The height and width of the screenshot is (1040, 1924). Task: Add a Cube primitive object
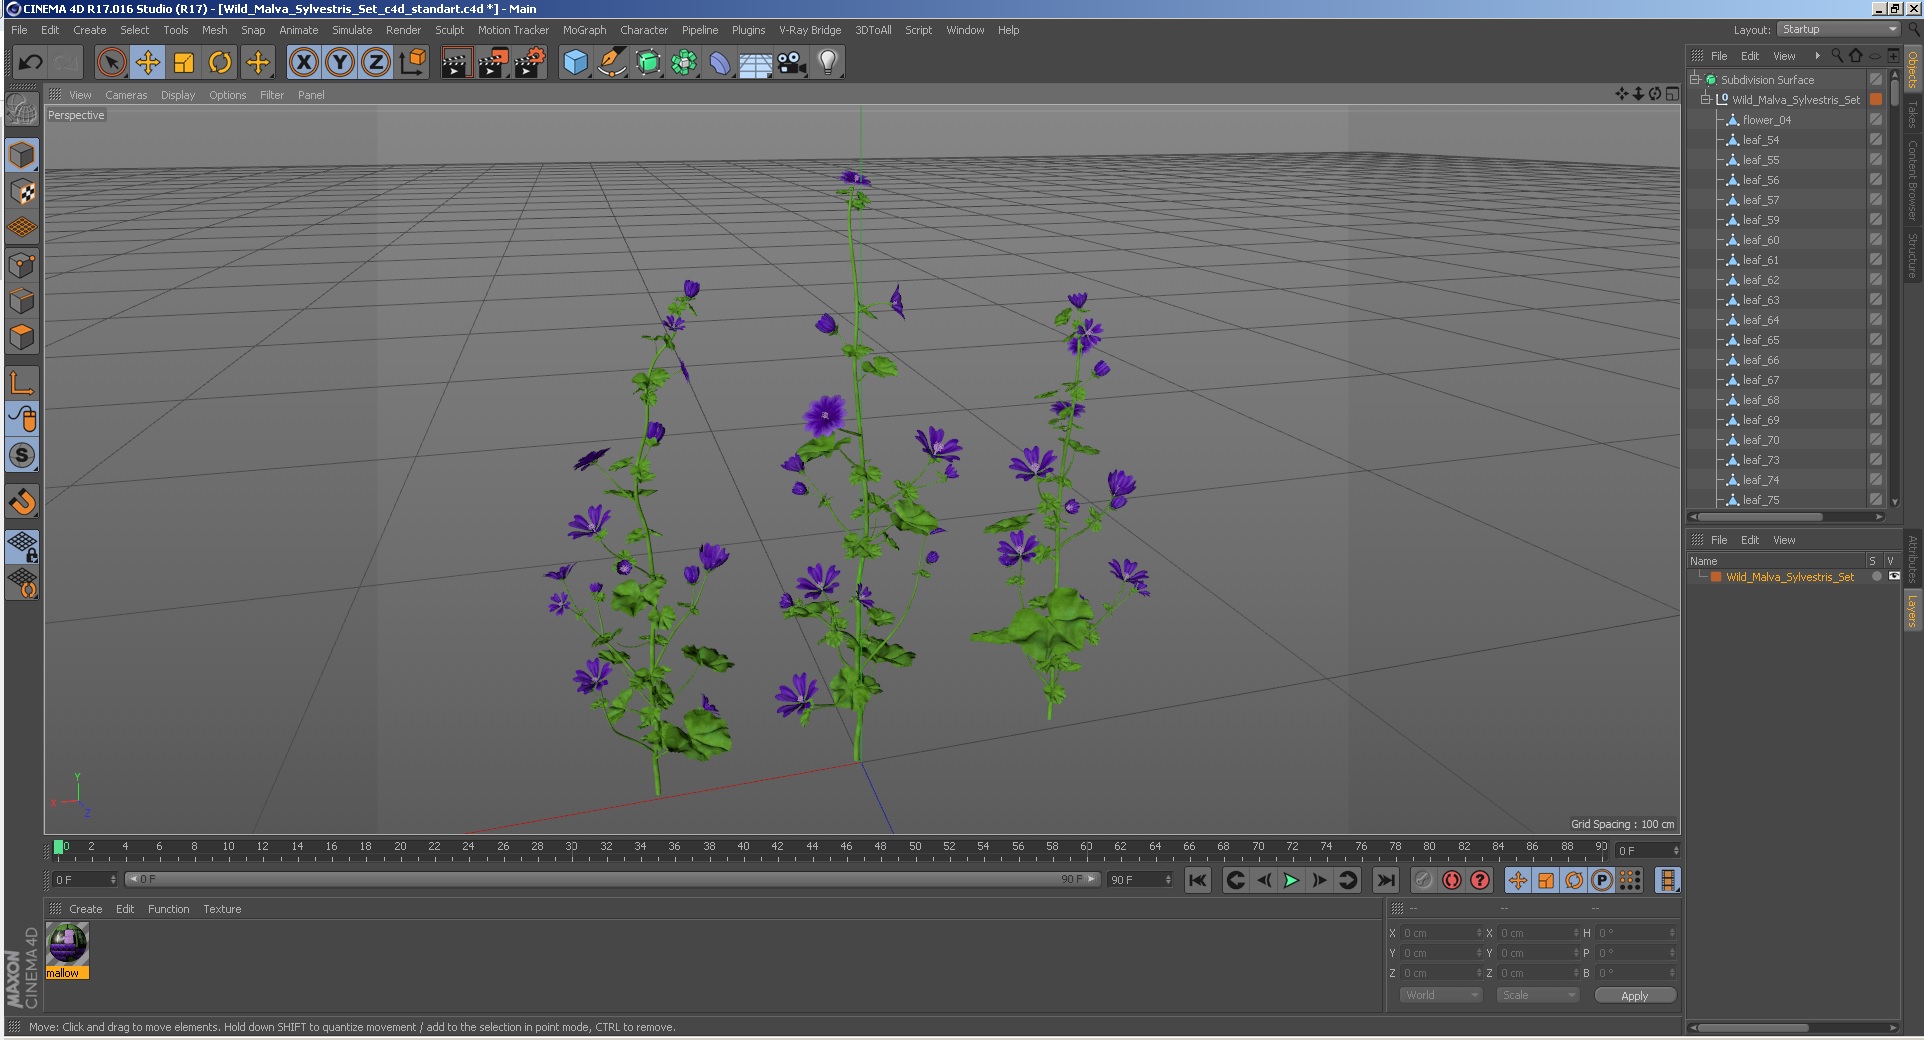click(575, 62)
